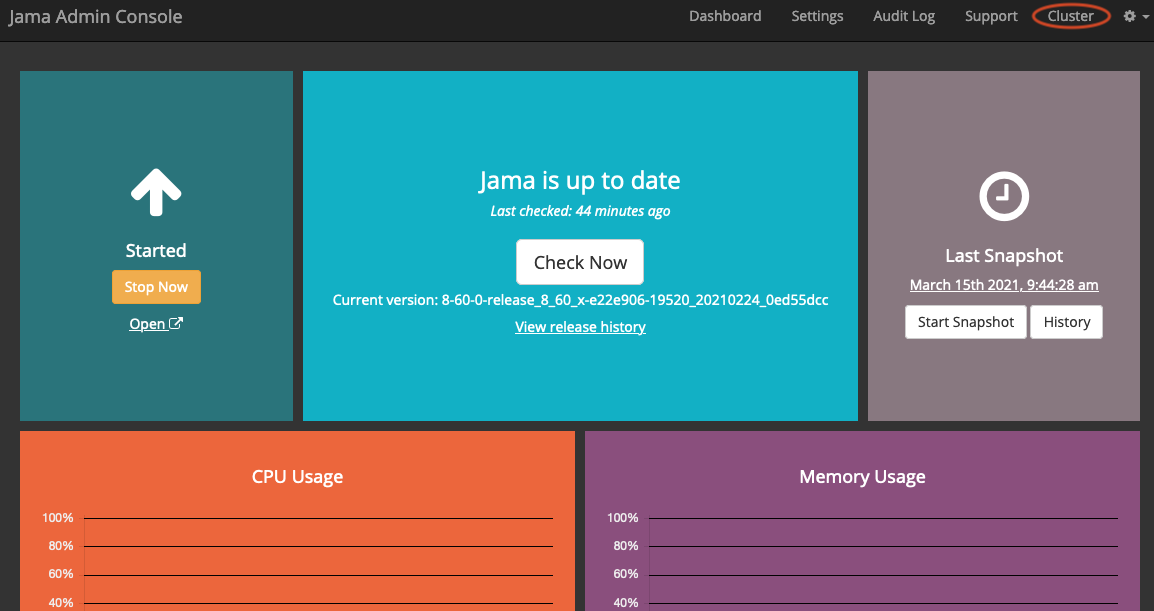The image size is (1154, 611).
Task: Navigate to the Support page
Action: point(991,16)
